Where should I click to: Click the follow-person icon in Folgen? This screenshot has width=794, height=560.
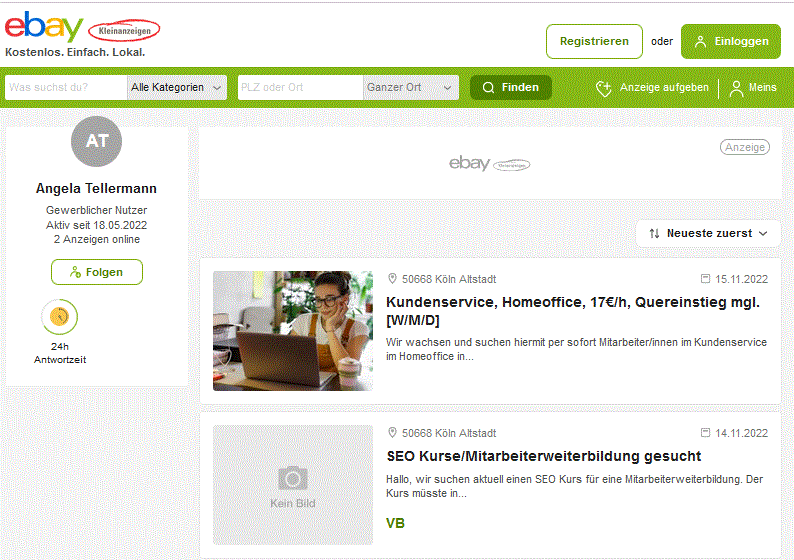(x=75, y=272)
